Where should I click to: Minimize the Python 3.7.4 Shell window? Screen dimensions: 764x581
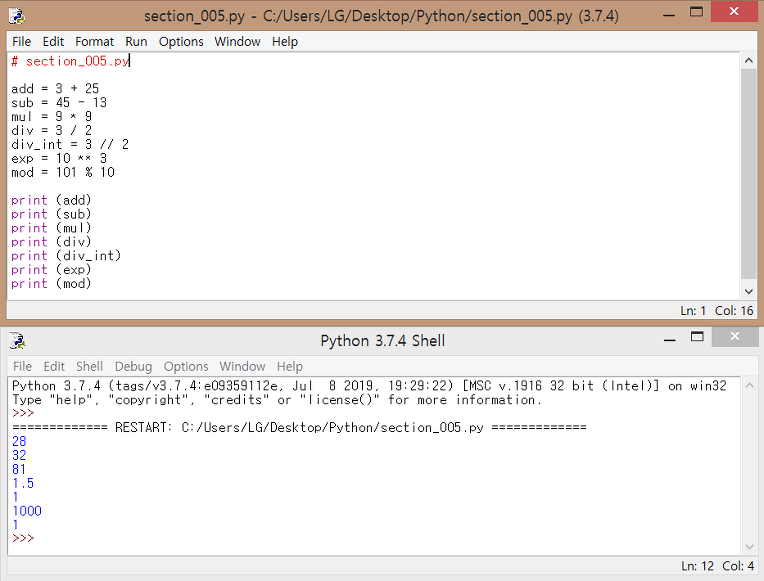click(x=670, y=339)
